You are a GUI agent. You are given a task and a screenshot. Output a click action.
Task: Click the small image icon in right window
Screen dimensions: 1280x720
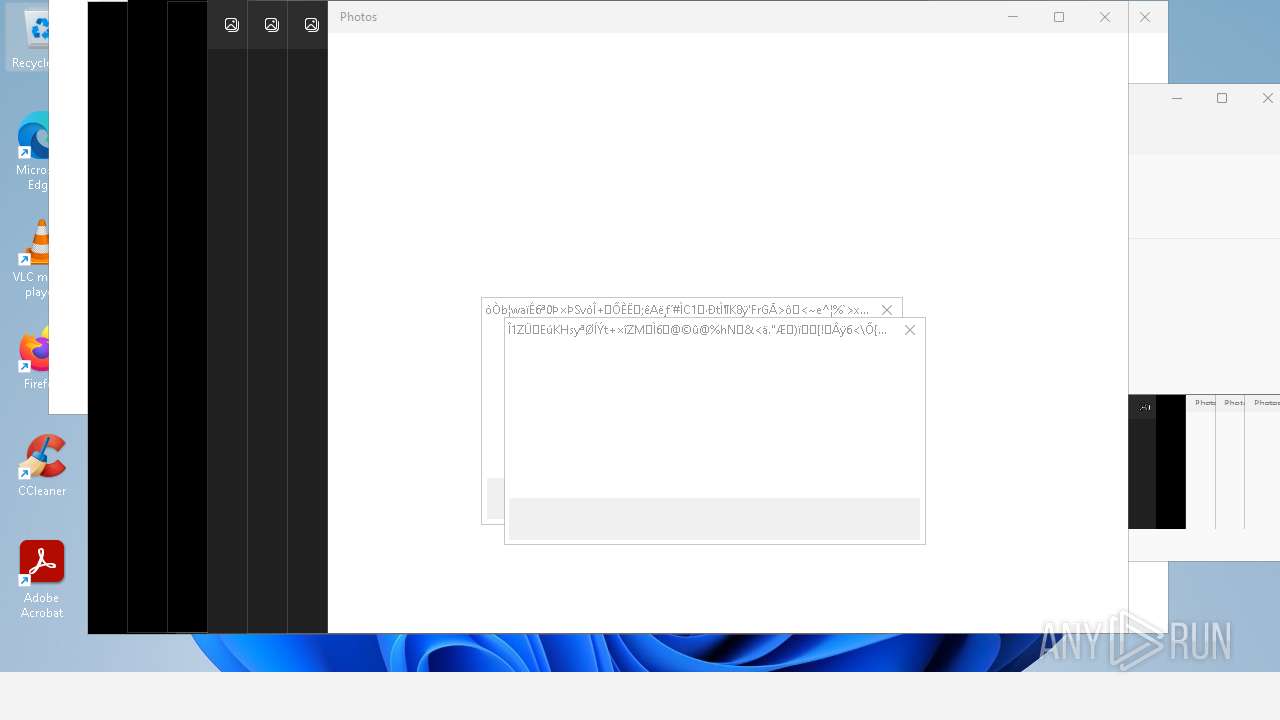1145,407
